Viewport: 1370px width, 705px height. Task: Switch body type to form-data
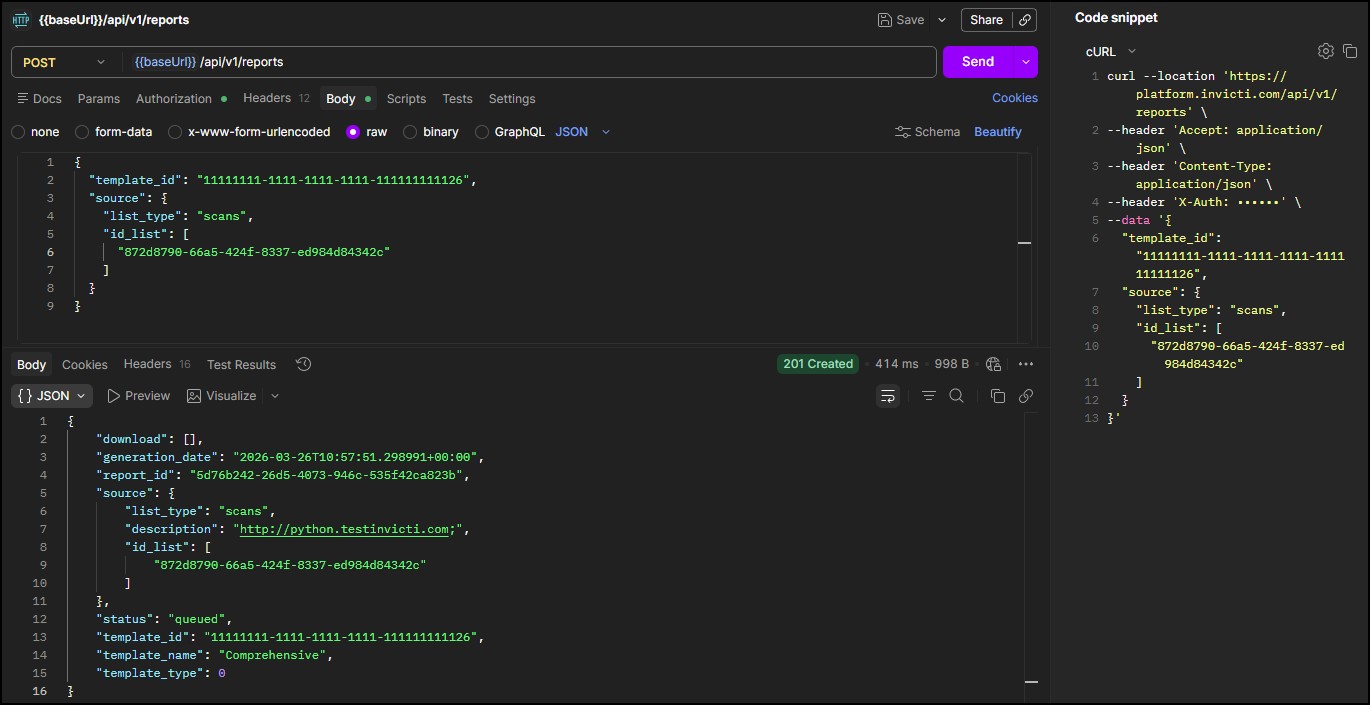tap(105, 131)
